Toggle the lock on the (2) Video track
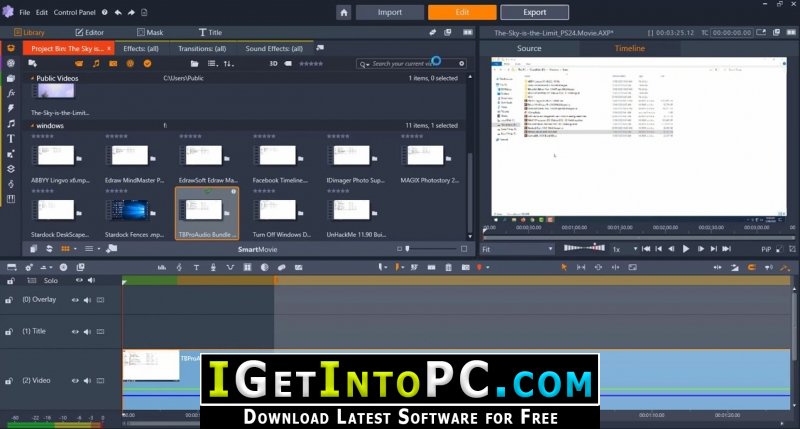 click(9, 381)
